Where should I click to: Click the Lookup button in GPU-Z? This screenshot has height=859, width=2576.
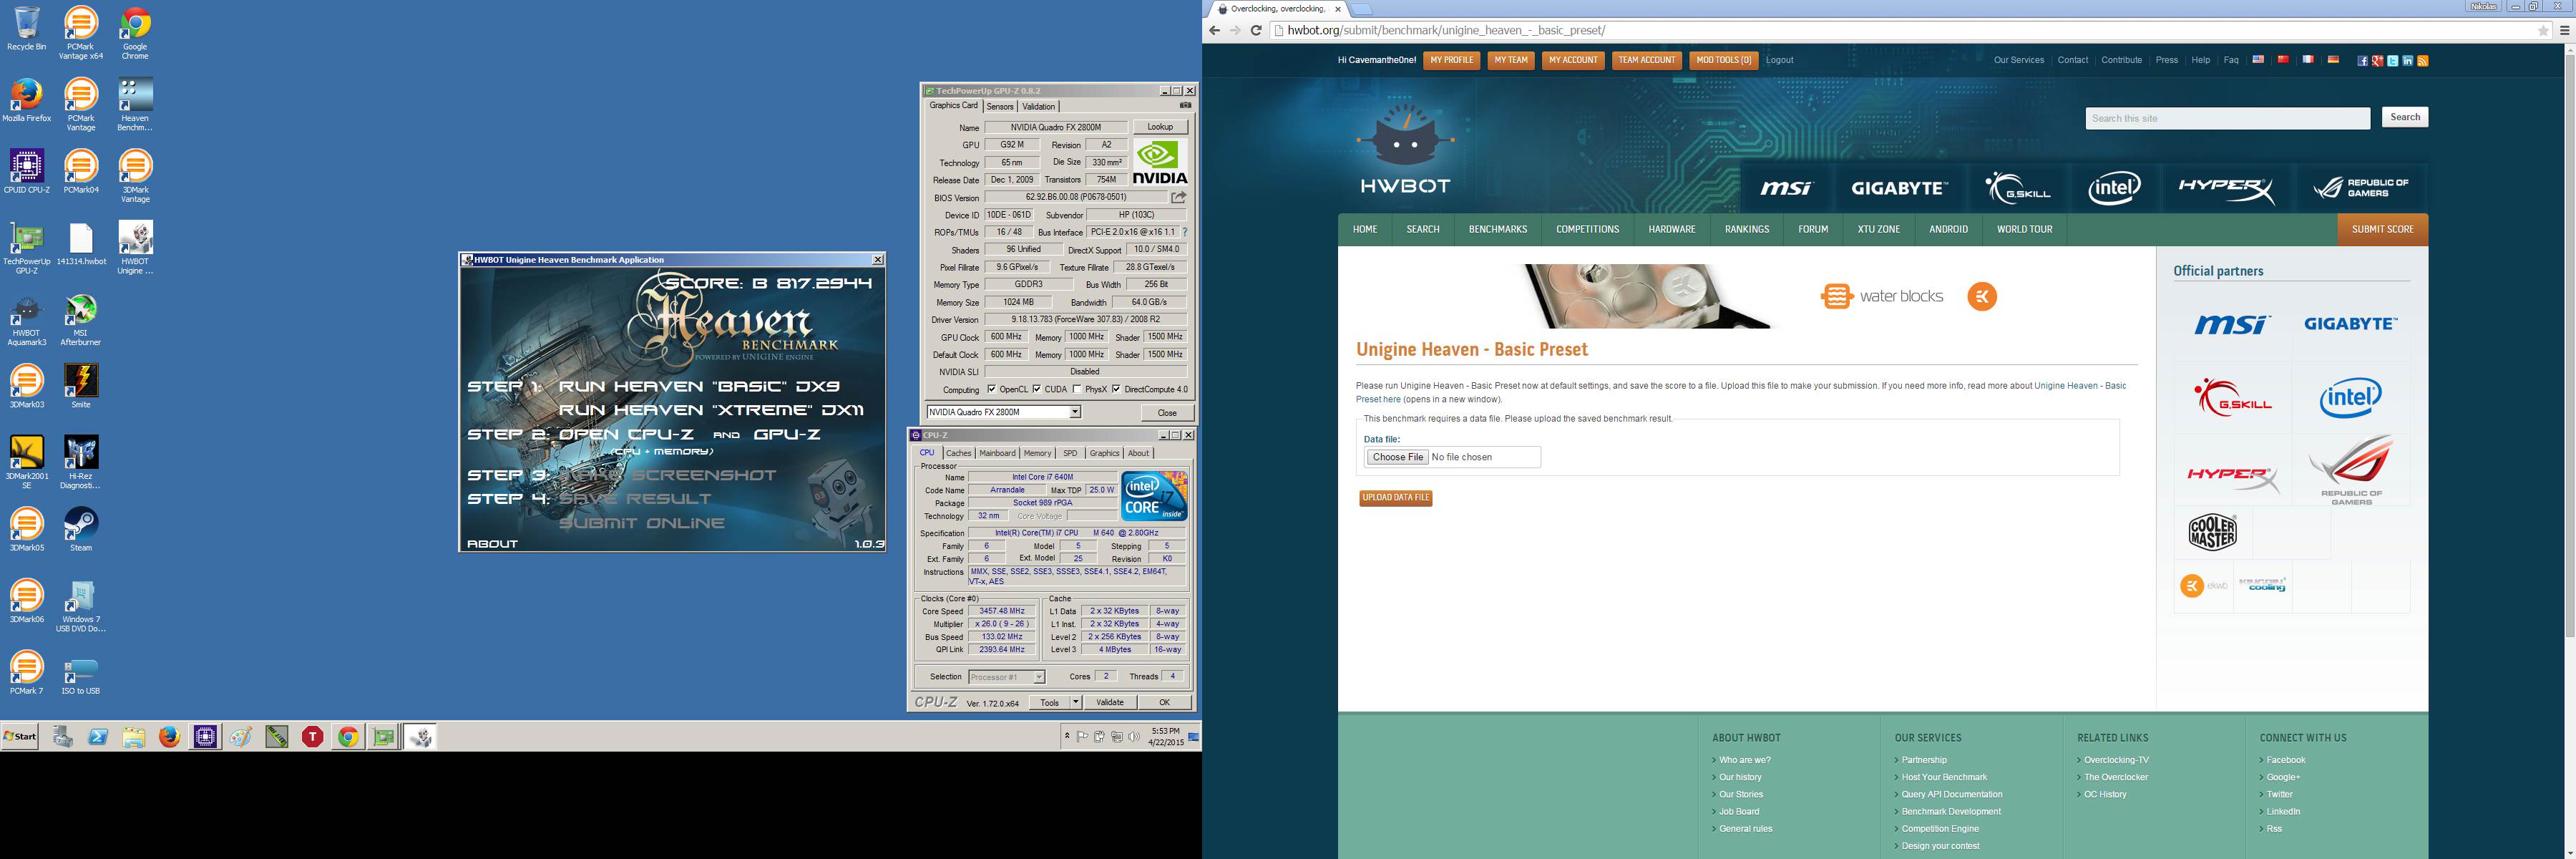click(1160, 127)
